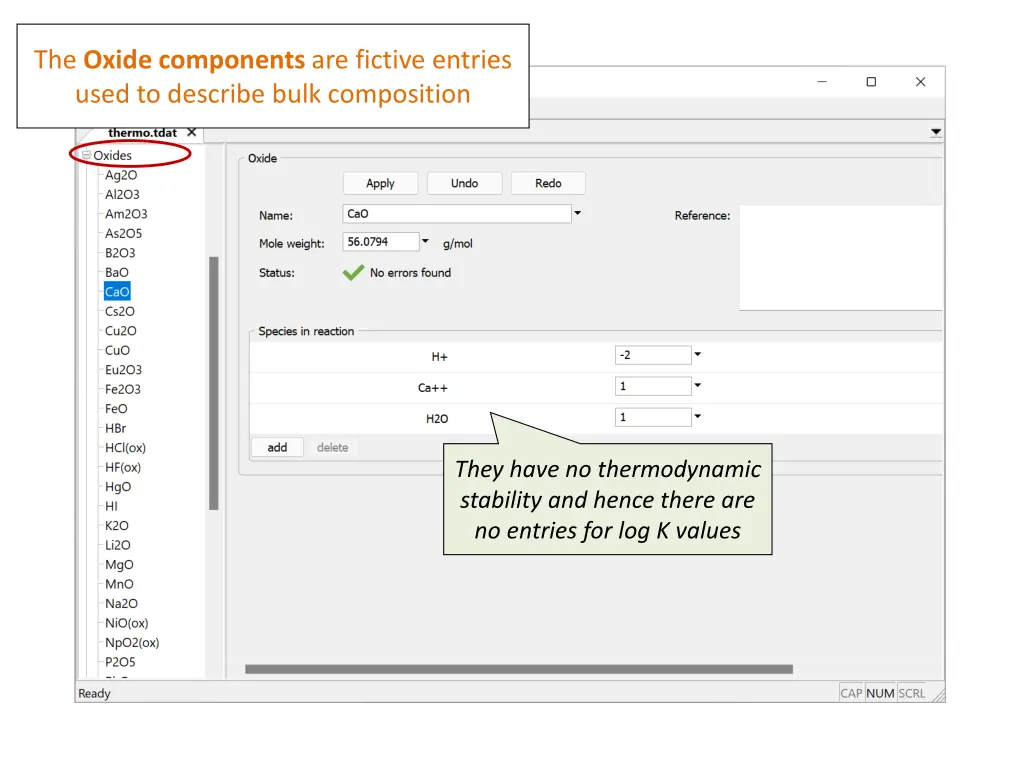This screenshot has width=1024, height=768.
Task: Select Cs2O oxide entry
Action: pyautogui.click(x=120, y=312)
